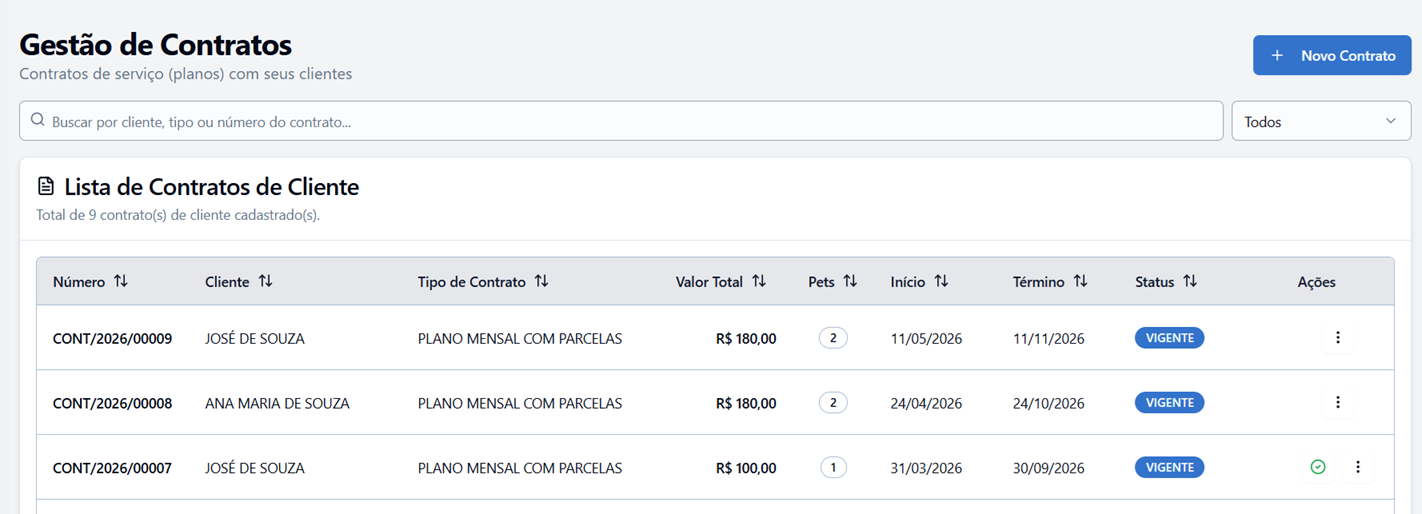Click VIGENTE badge for CONT/2026/00009
Screen dimensions: 1422x514
point(1169,338)
